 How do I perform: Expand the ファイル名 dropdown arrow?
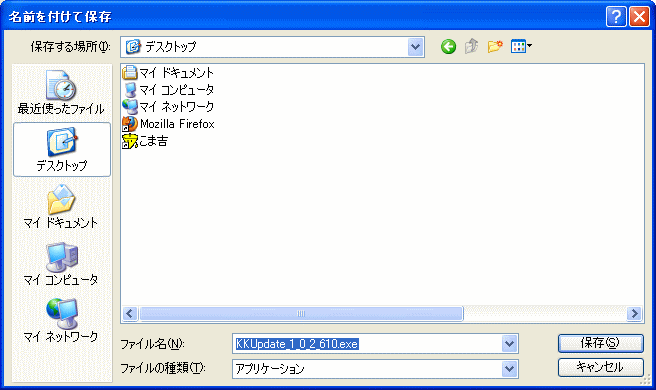pyautogui.click(x=509, y=344)
